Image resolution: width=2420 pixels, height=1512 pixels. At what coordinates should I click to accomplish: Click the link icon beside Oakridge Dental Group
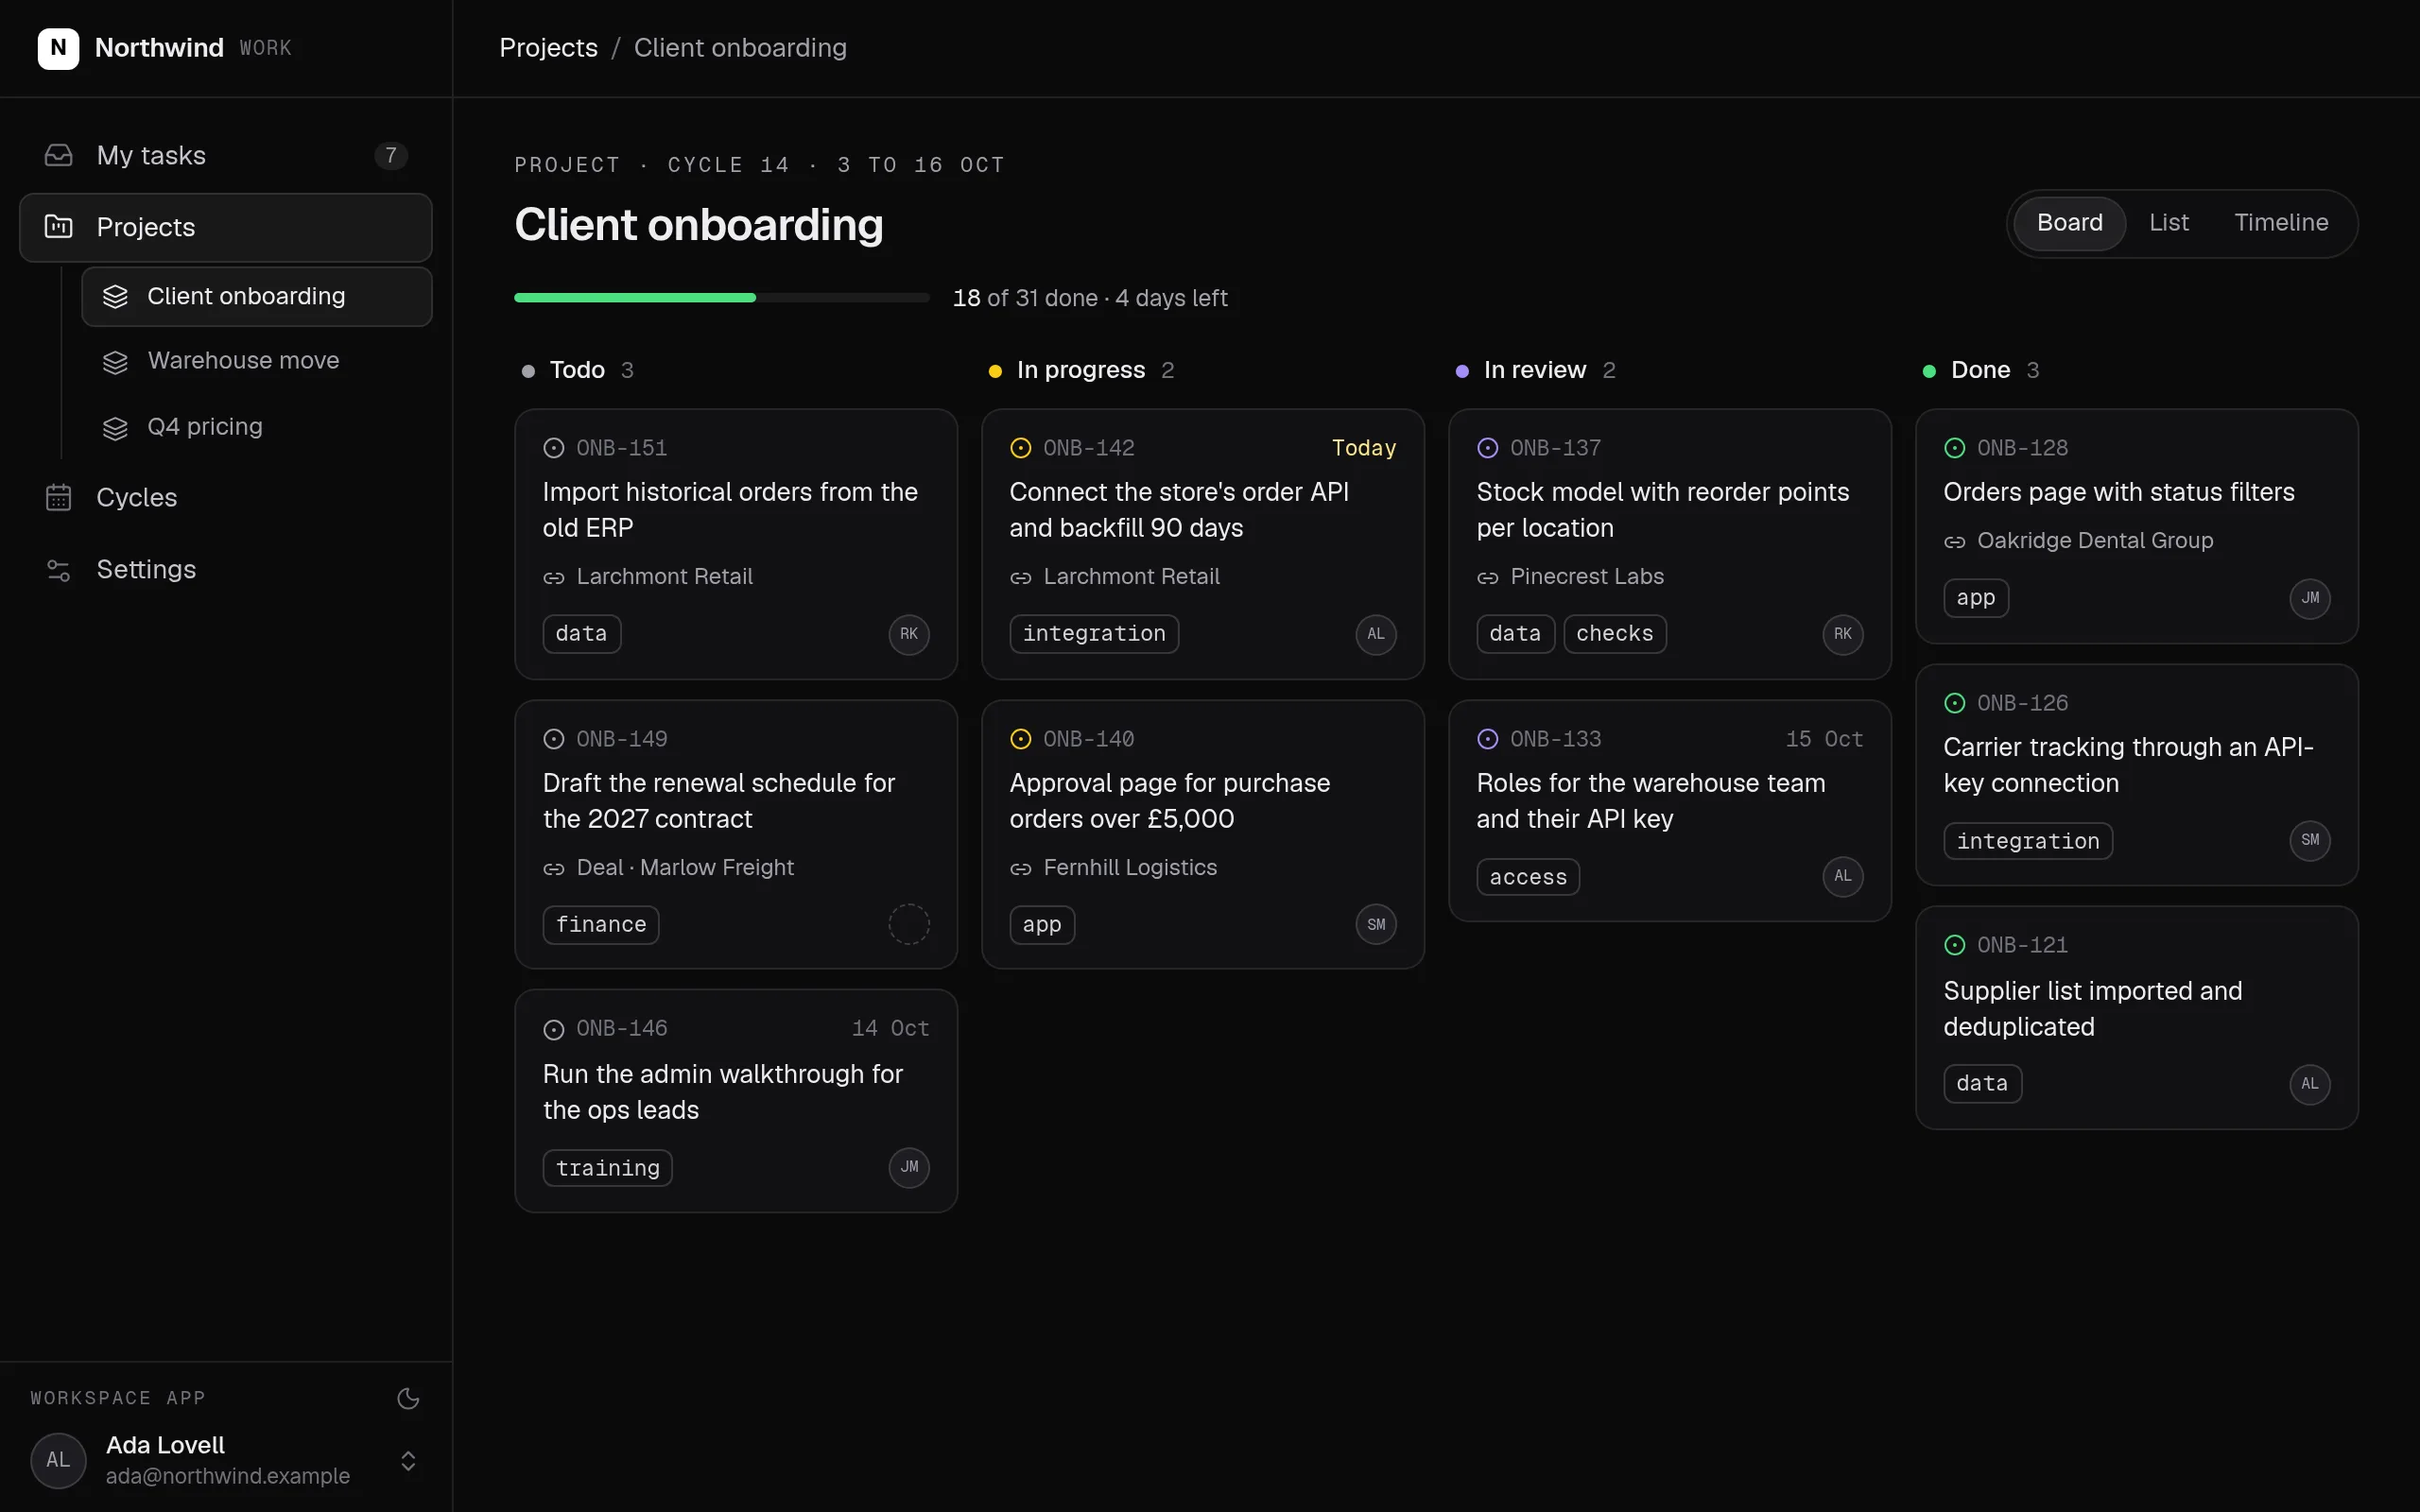(x=1954, y=541)
